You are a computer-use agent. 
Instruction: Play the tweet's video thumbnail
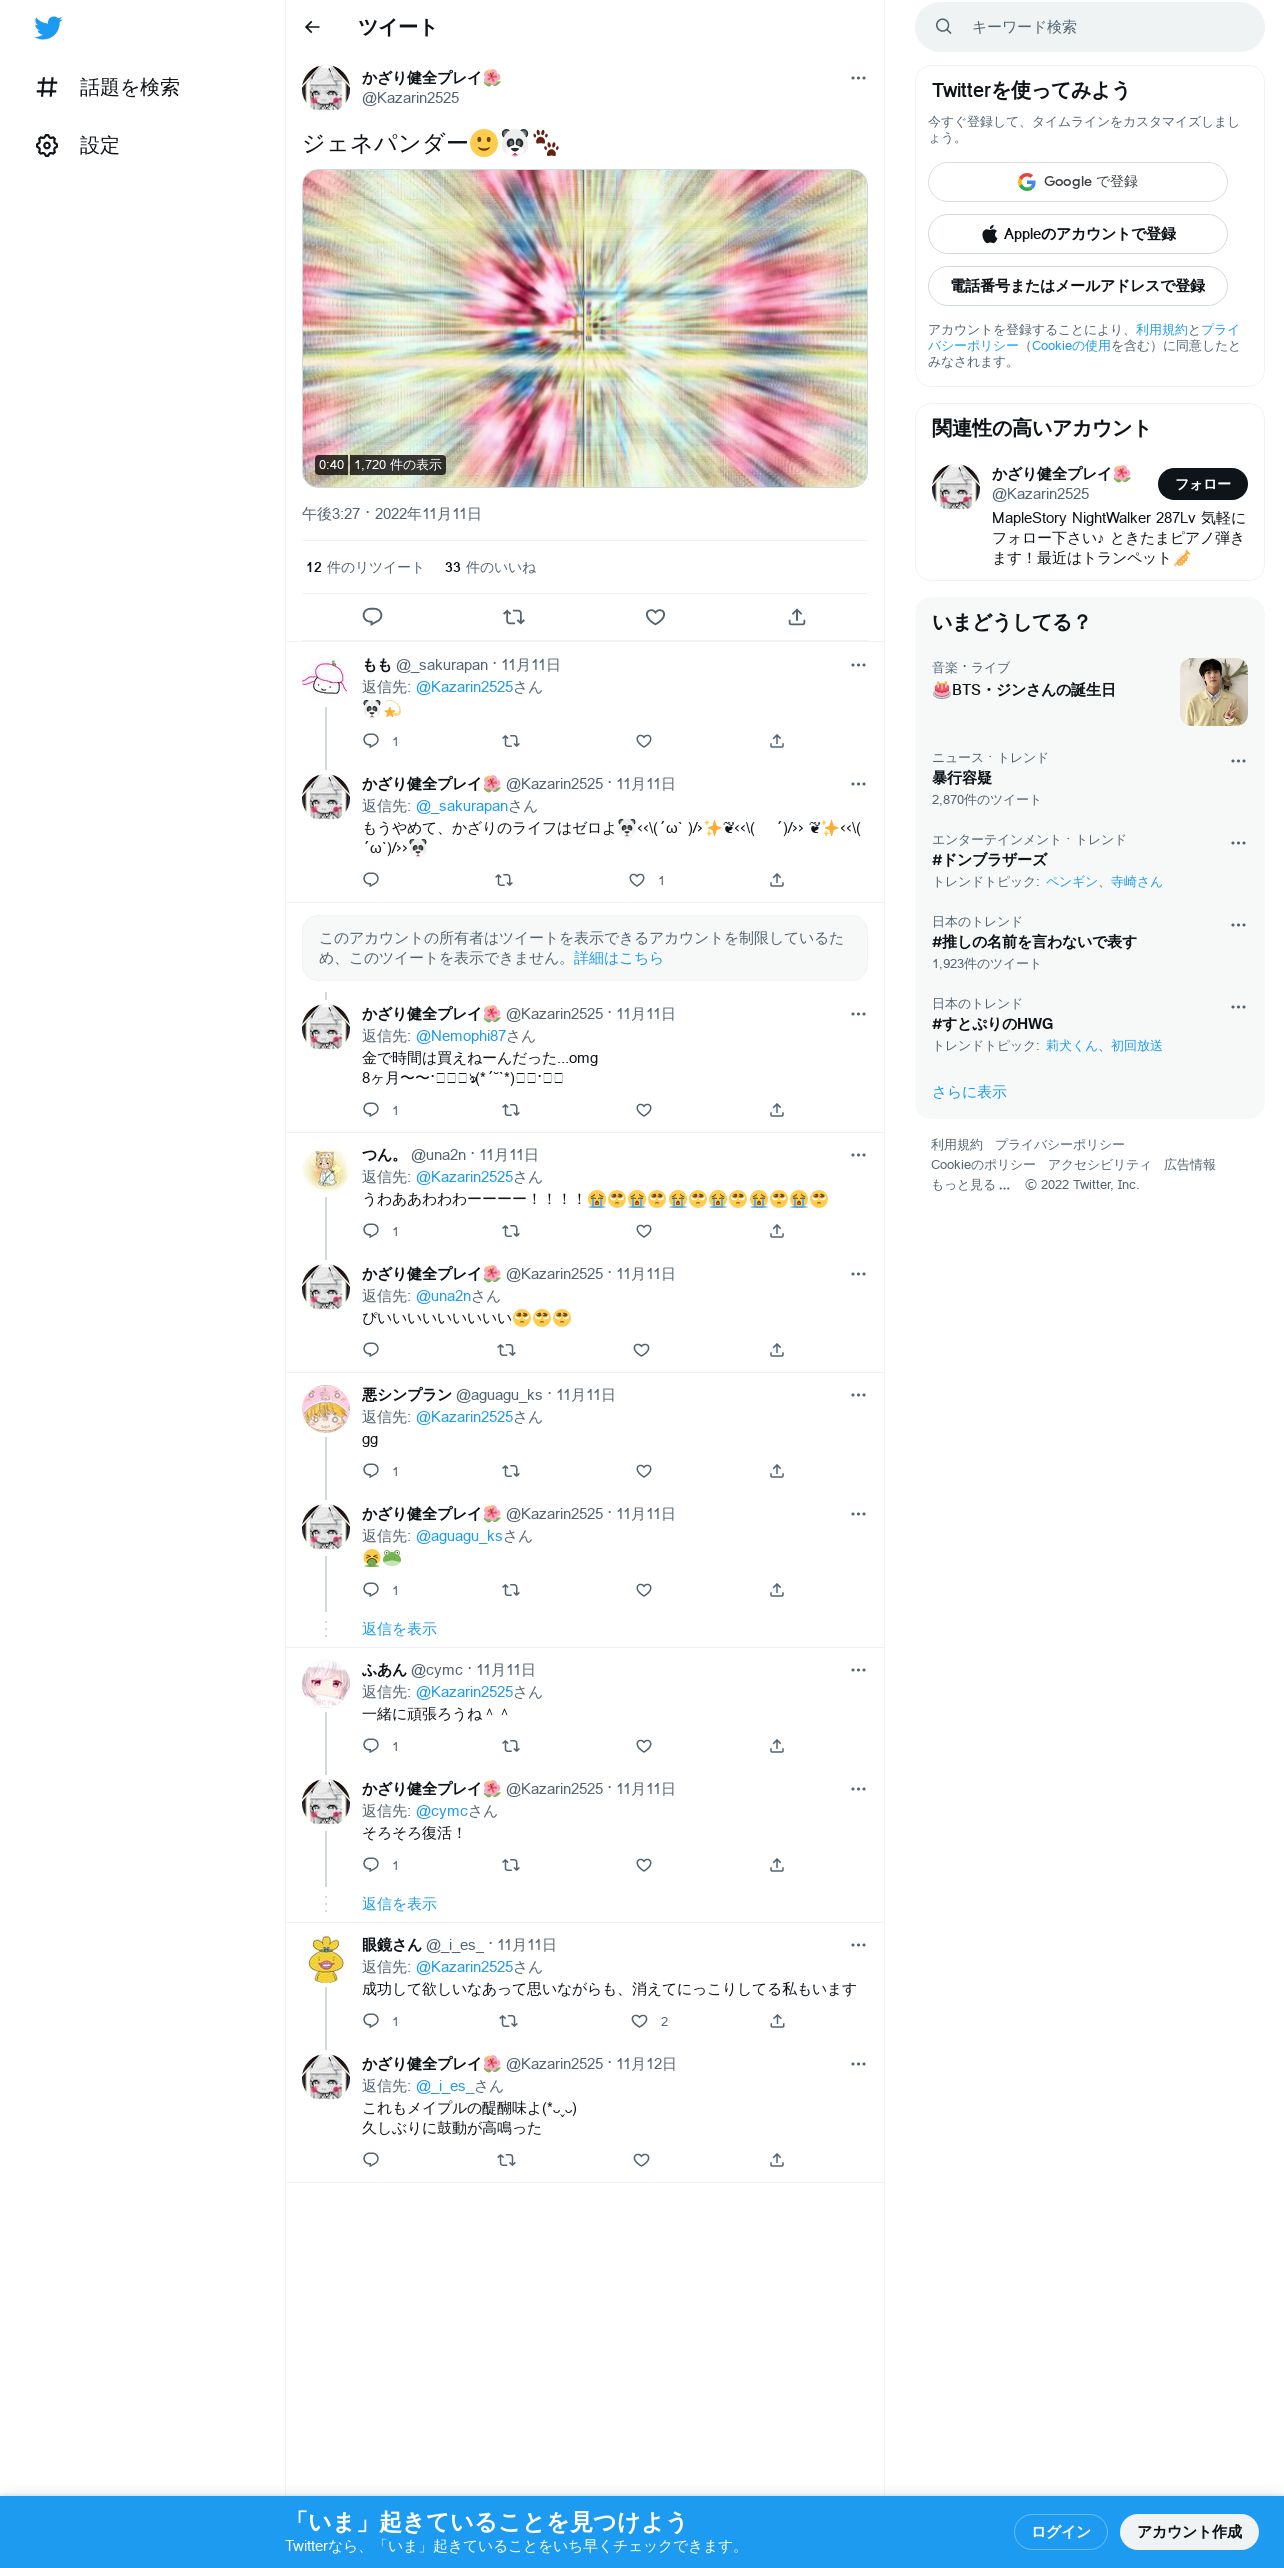[x=585, y=328]
